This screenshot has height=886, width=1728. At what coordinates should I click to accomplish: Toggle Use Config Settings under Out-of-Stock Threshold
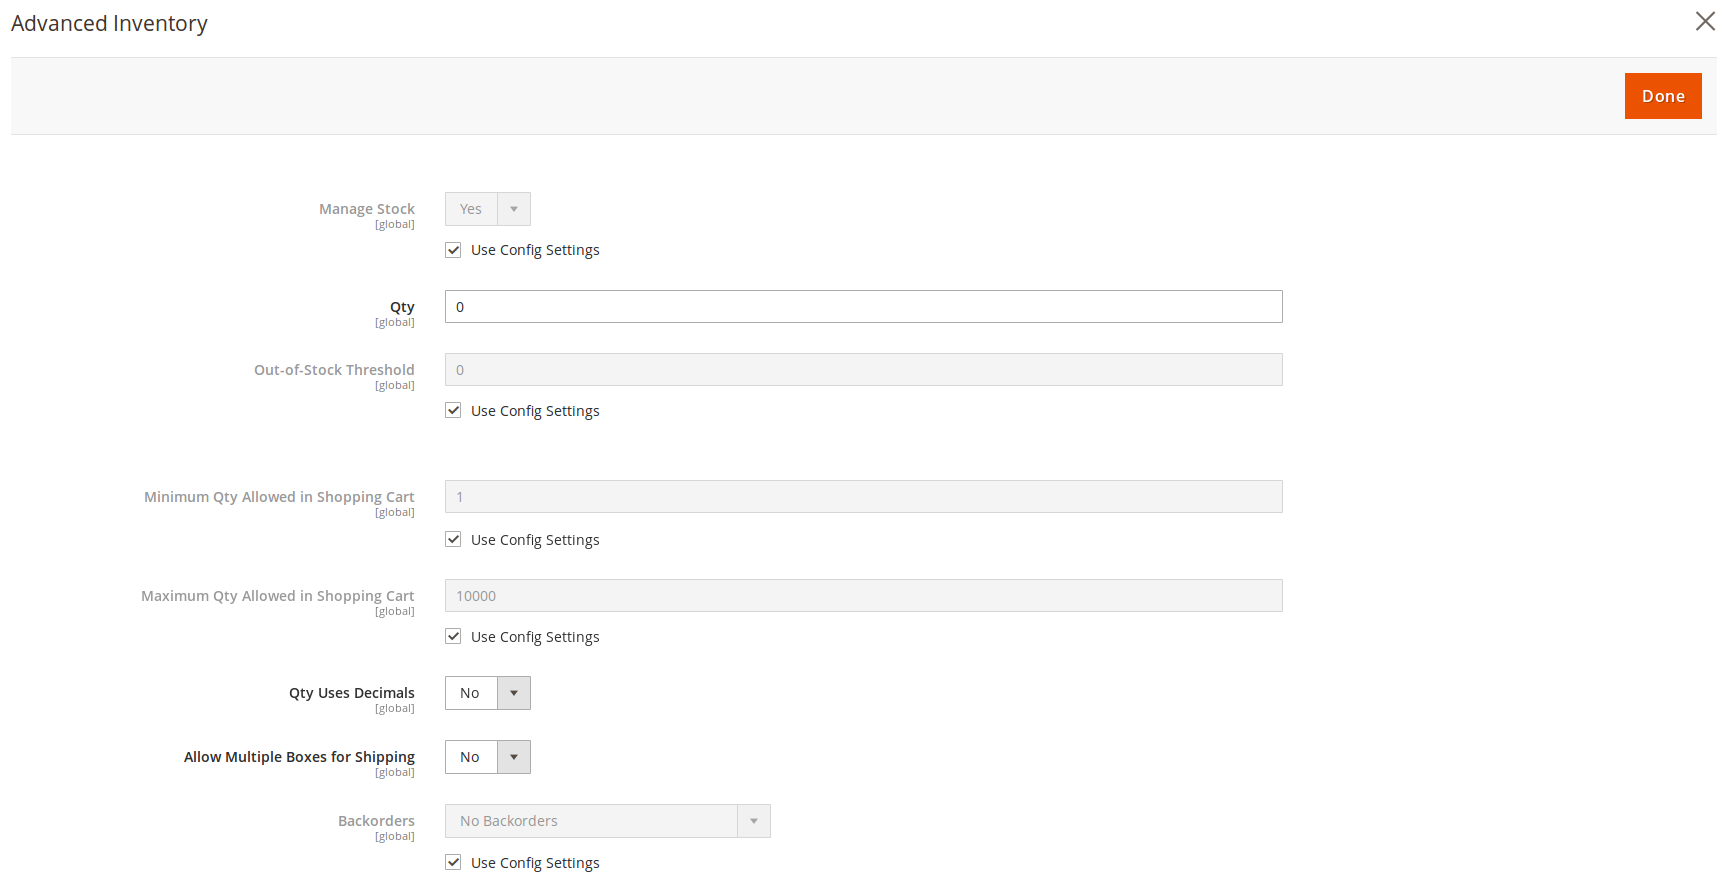click(x=454, y=411)
